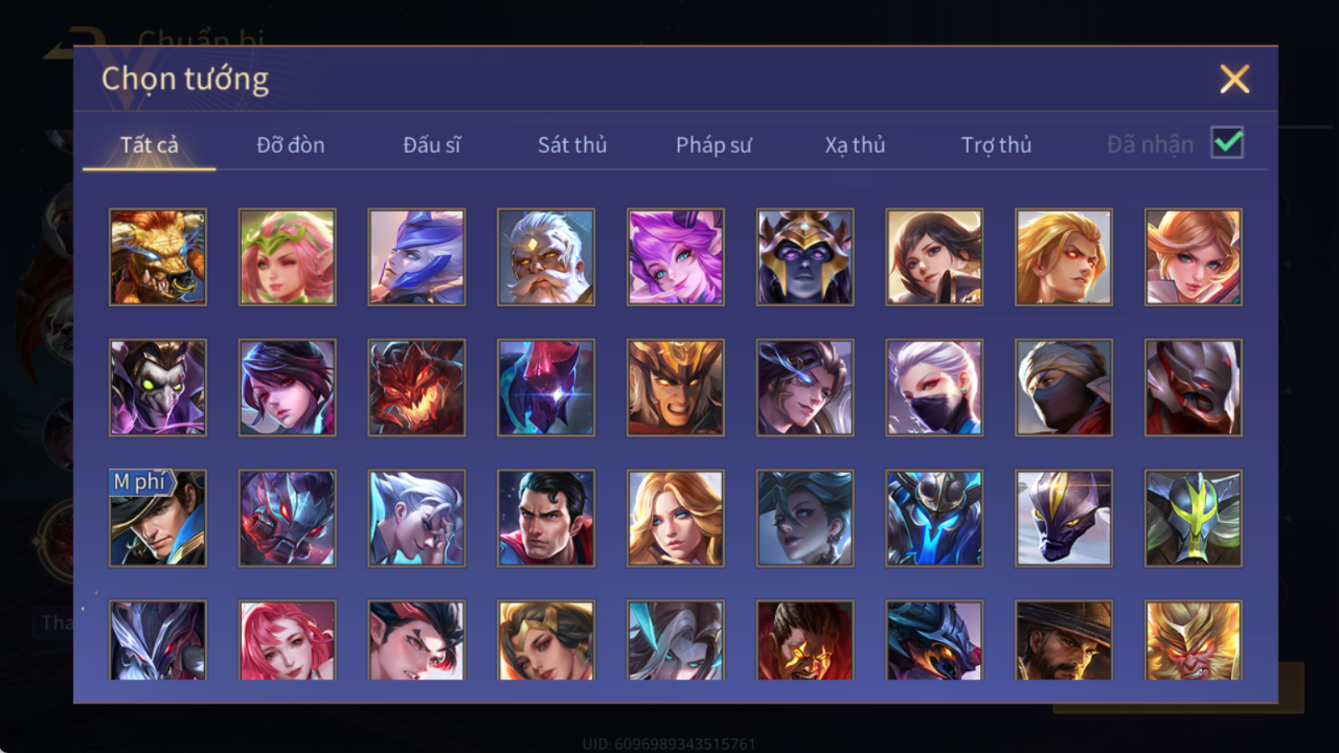Viewport: 1339px width, 753px height.
Task: Switch to the Đỡ đòn tab
Action: coord(291,145)
